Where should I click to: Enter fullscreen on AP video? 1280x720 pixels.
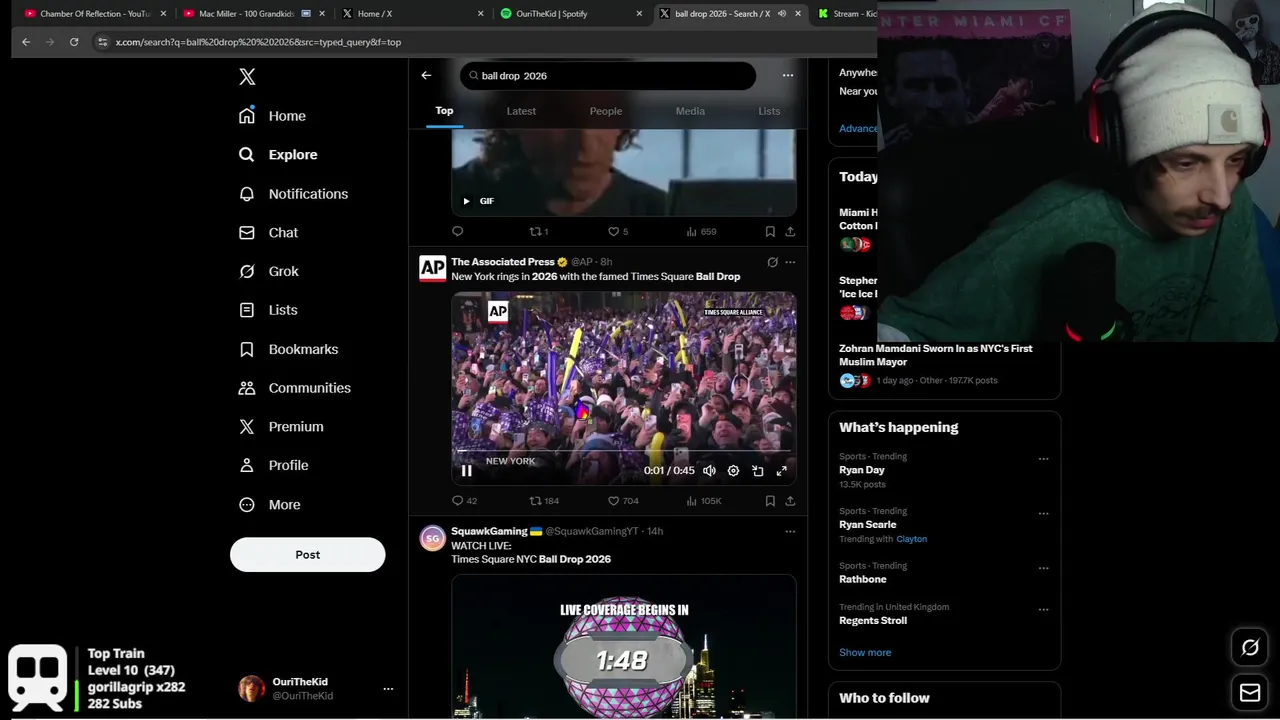tap(782, 471)
